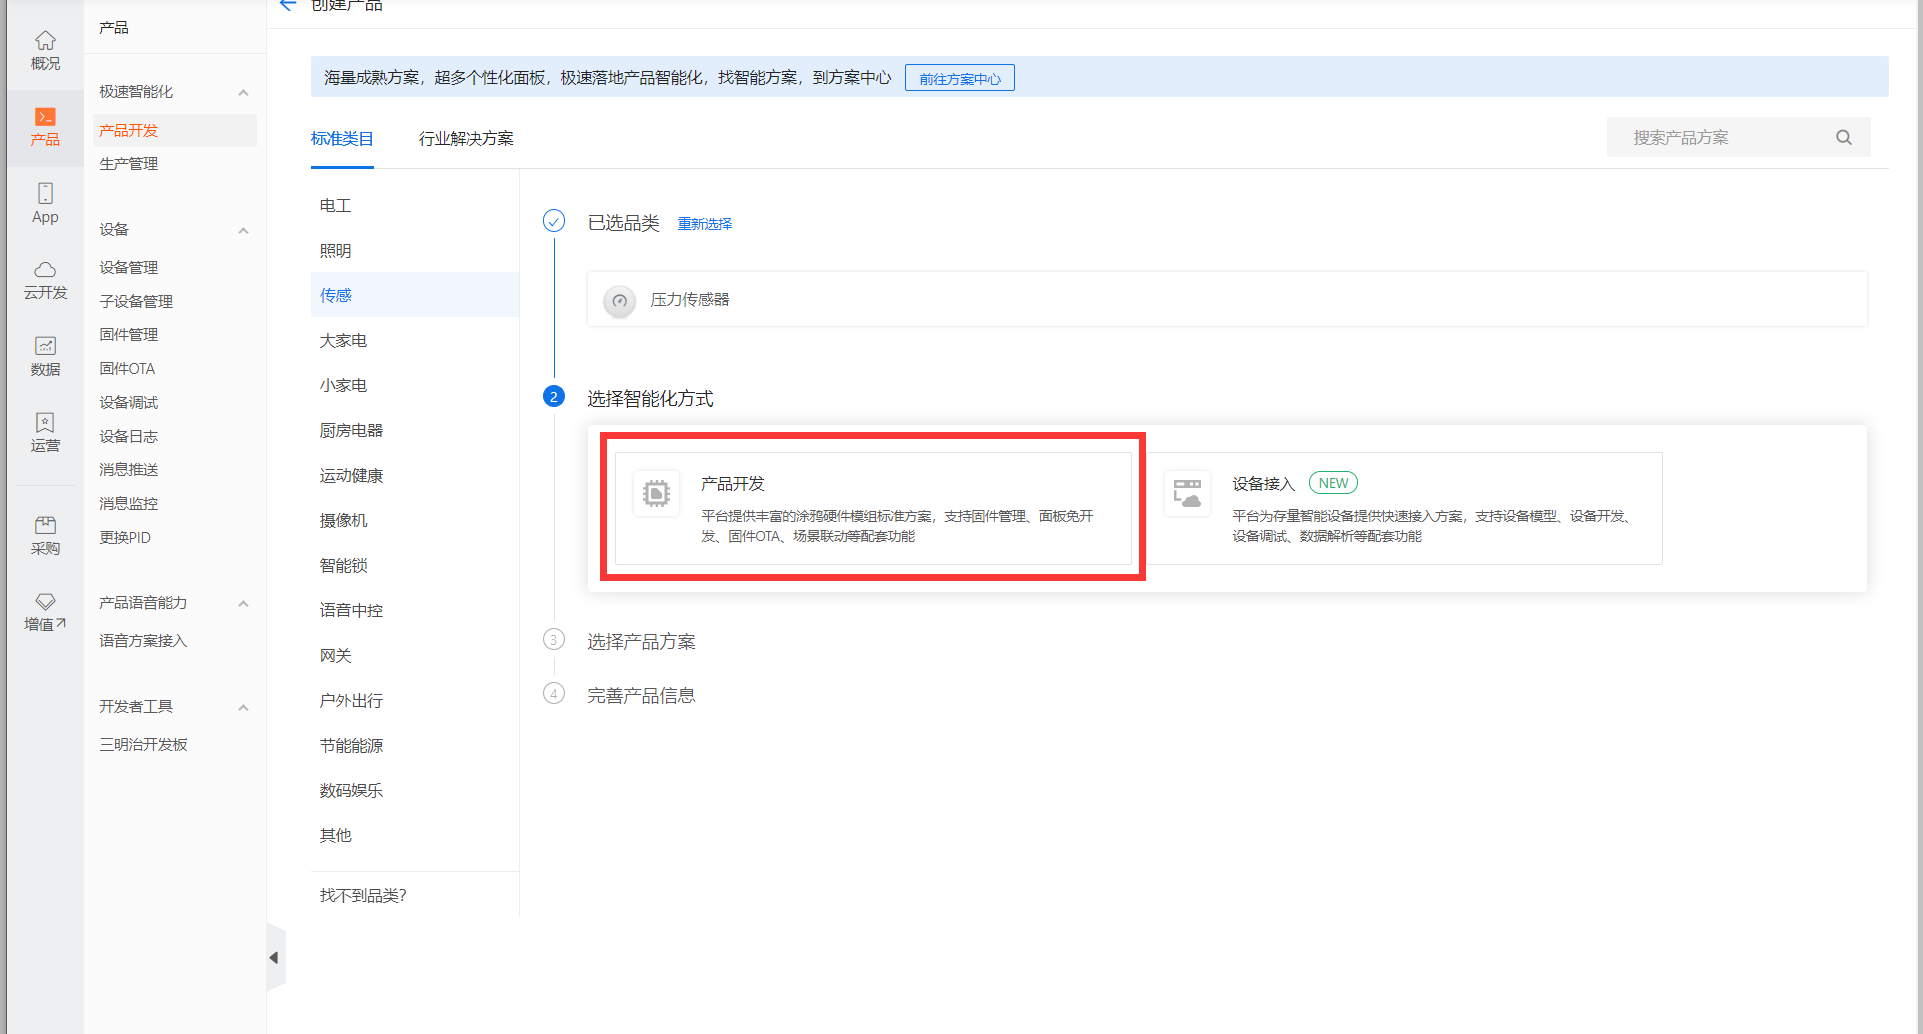Open the App section icon

coord(44,200)
